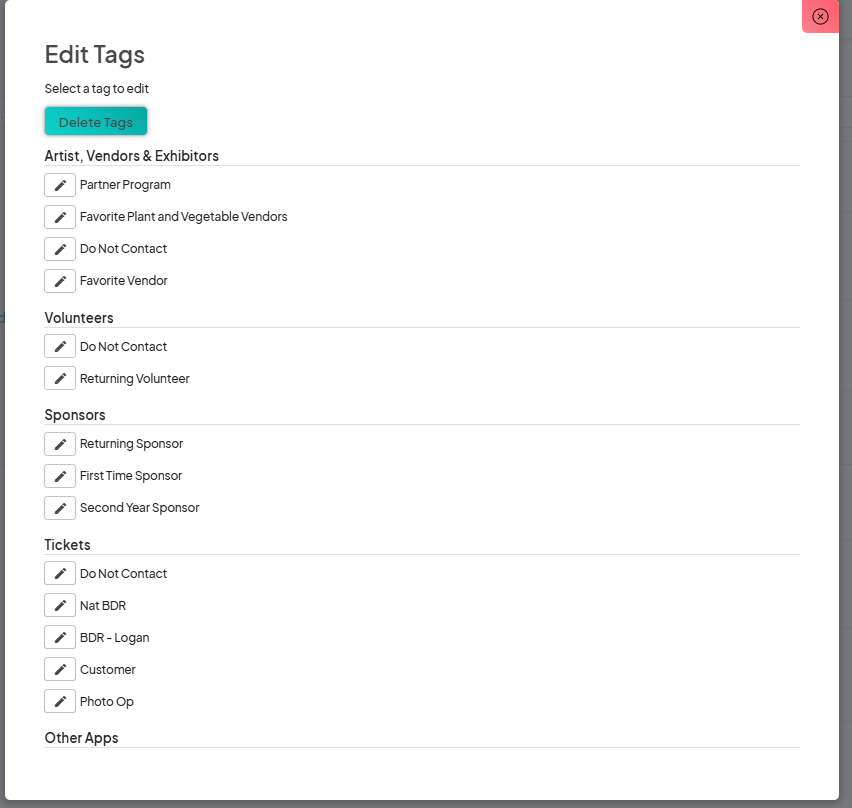Screen dimensions: 852x808
Task: Open the editor for Nat BDR tag
Action: pos(59,605)
